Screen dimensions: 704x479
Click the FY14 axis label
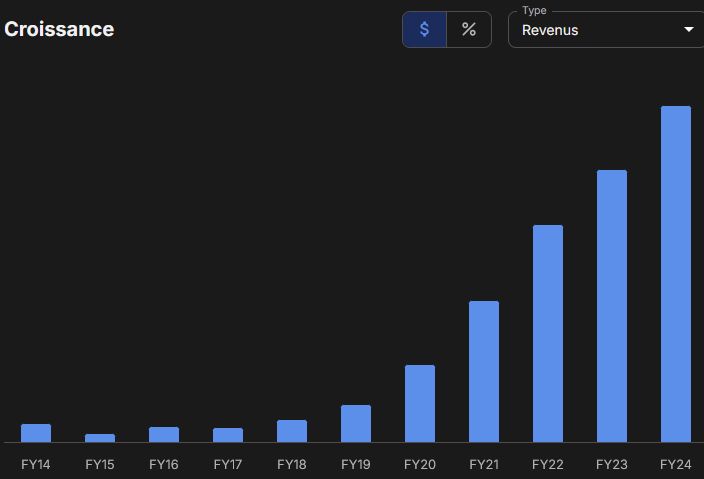36,464
